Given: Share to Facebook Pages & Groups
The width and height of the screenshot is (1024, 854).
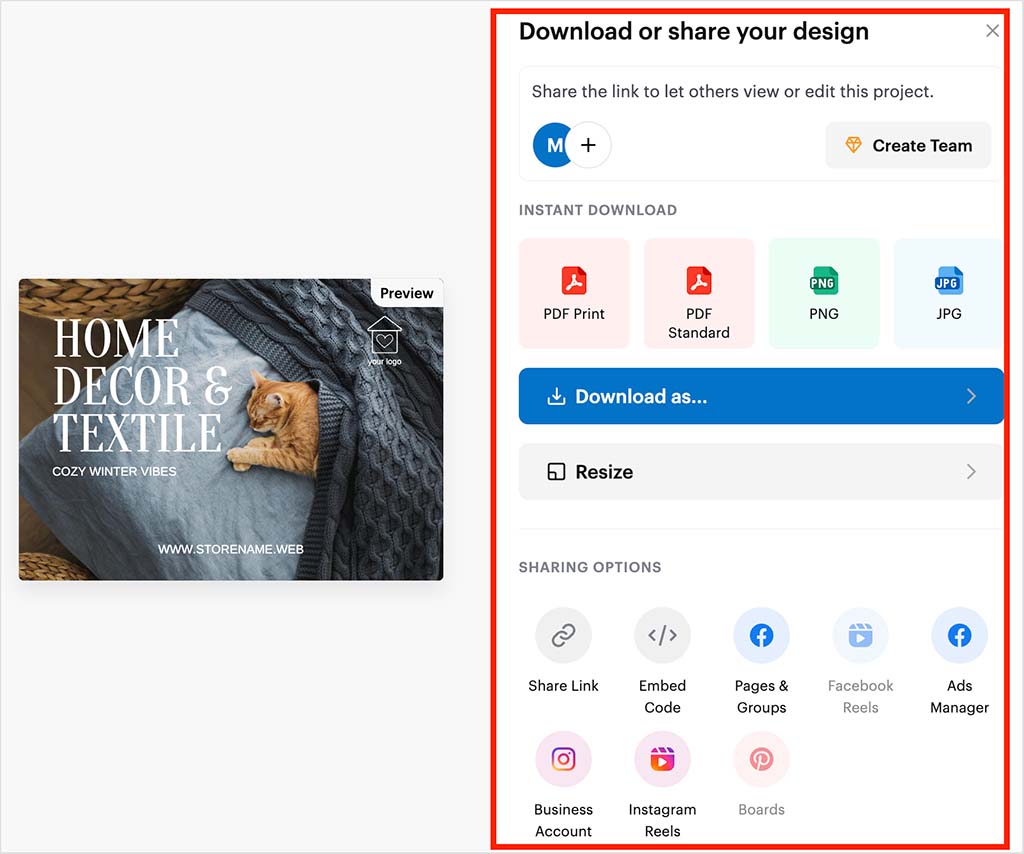Looking at the screenshot, I should tap(761, 635).
